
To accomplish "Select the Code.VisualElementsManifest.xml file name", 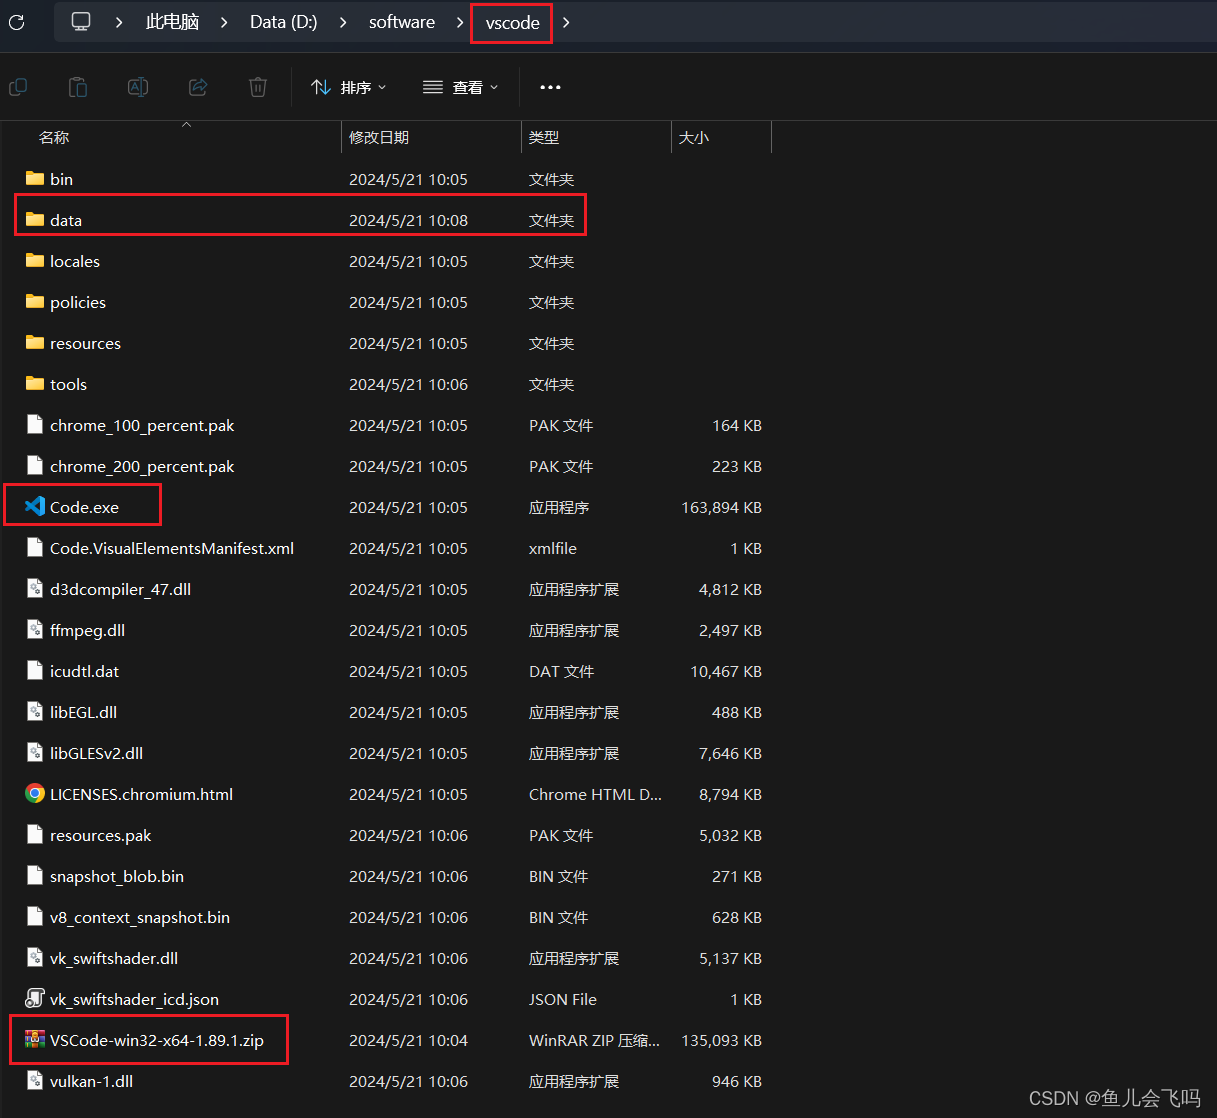I will click(172, 548).
